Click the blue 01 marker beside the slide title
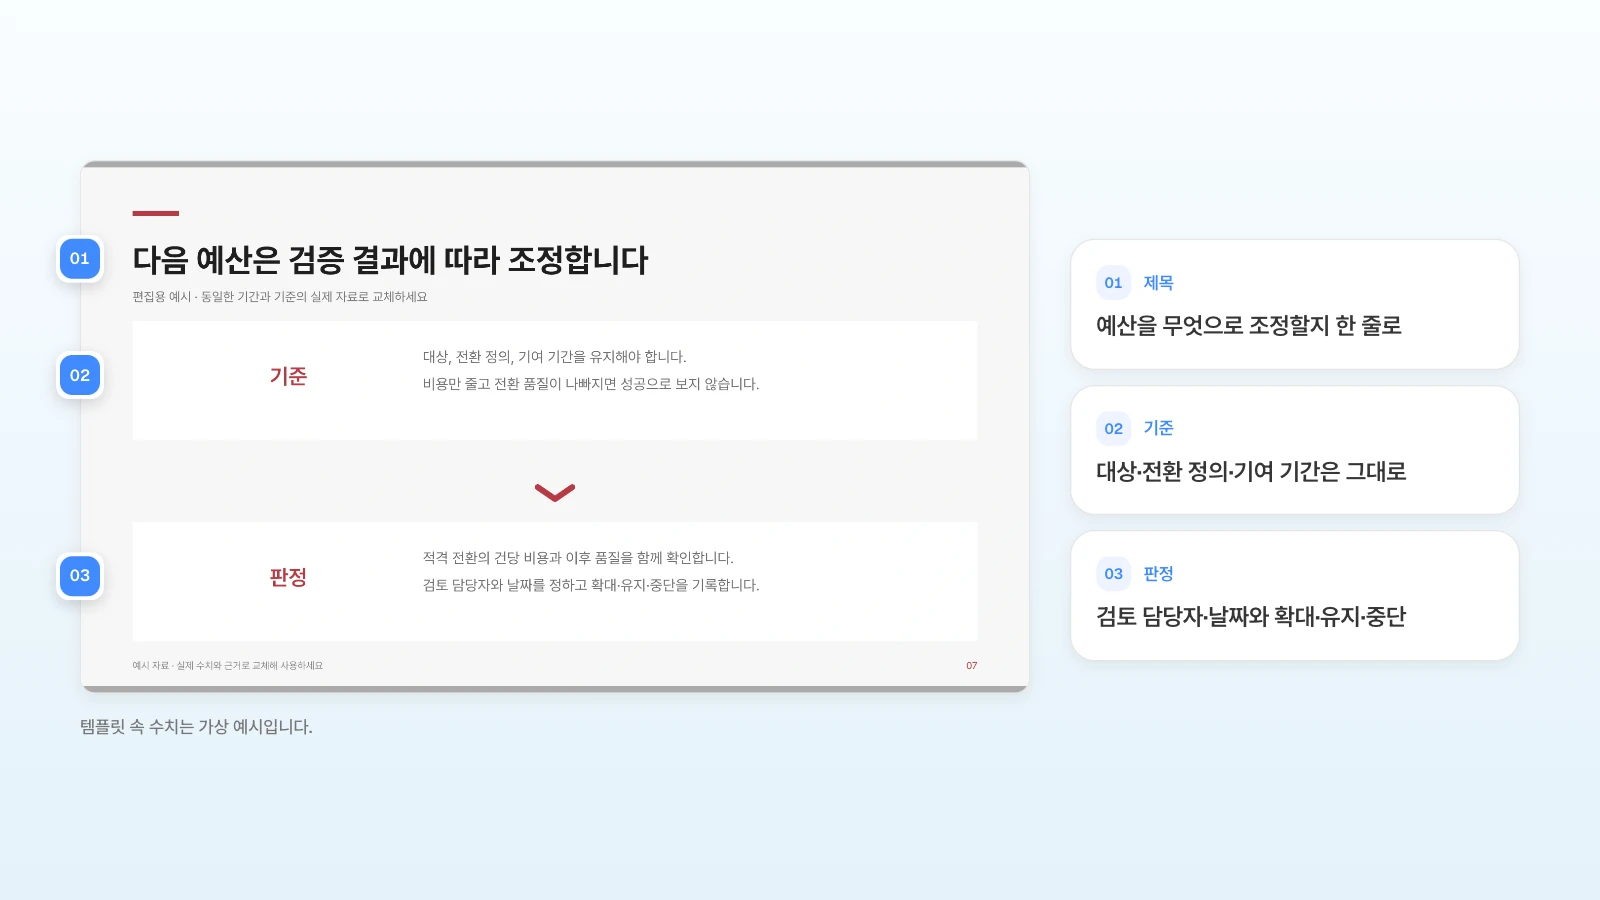 80,259
